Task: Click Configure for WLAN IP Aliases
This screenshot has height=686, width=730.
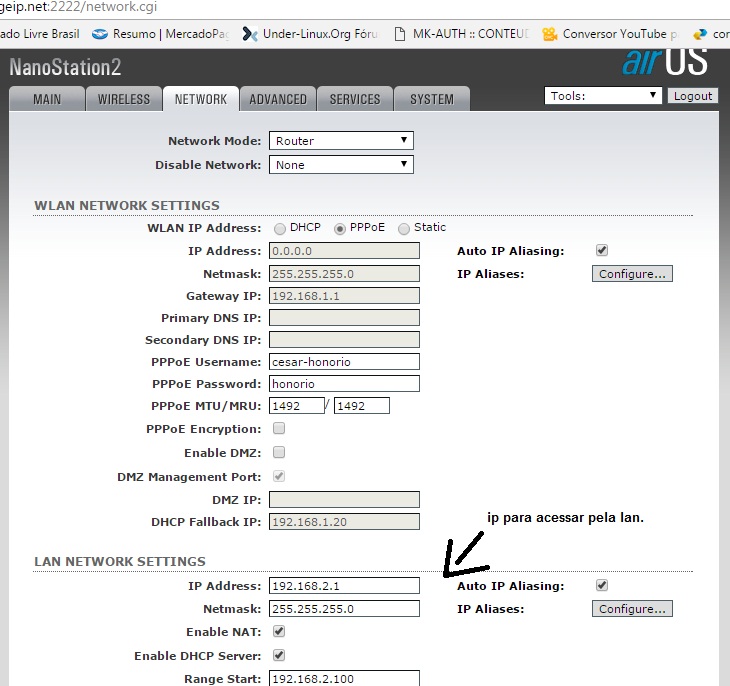Action: tap(632, 274)
